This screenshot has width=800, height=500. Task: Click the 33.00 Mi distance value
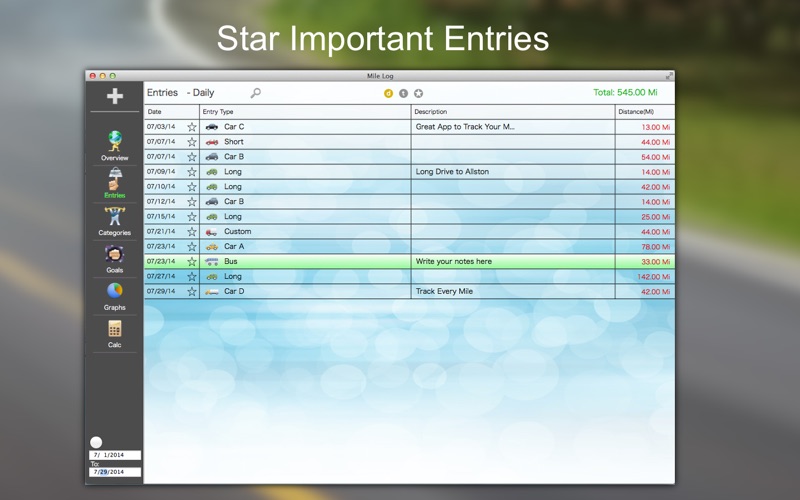click(656, 262)
